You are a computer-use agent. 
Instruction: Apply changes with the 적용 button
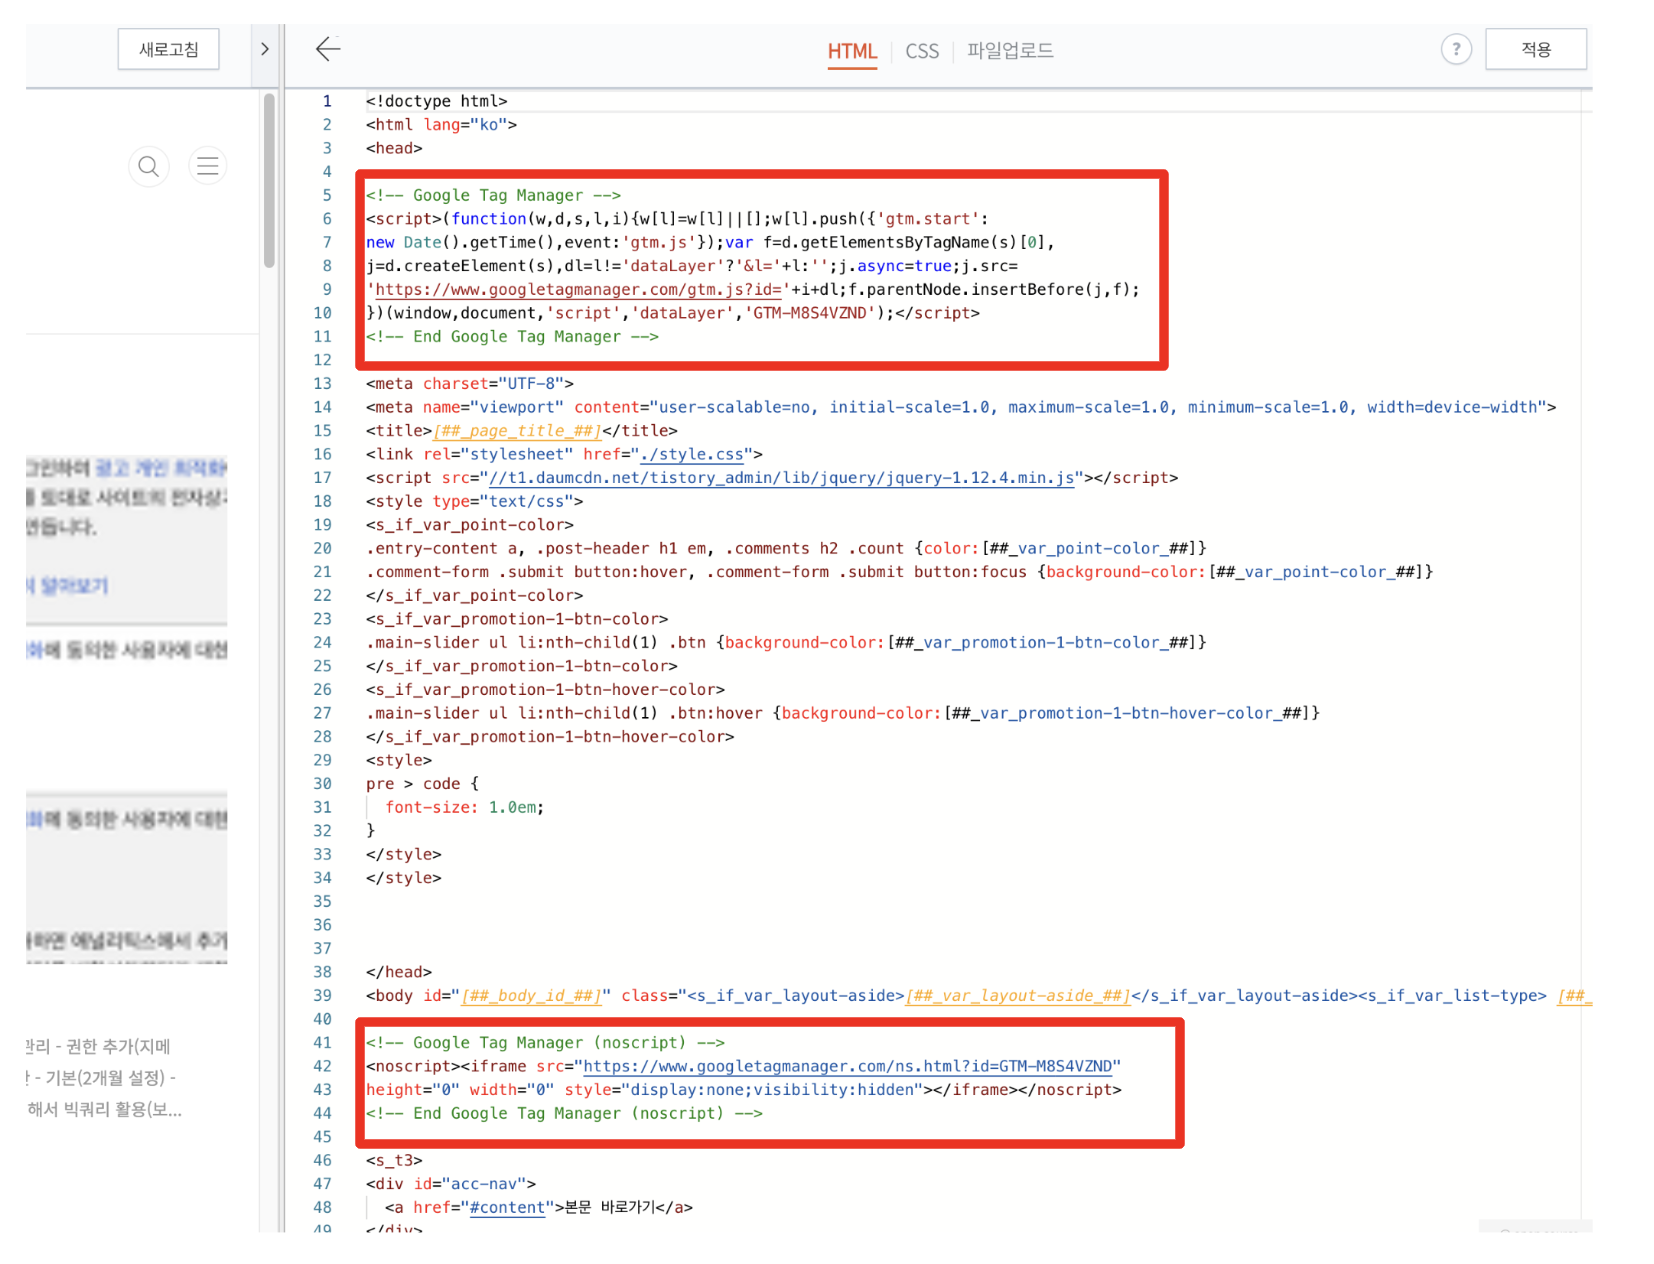(x=1536, y=49)
